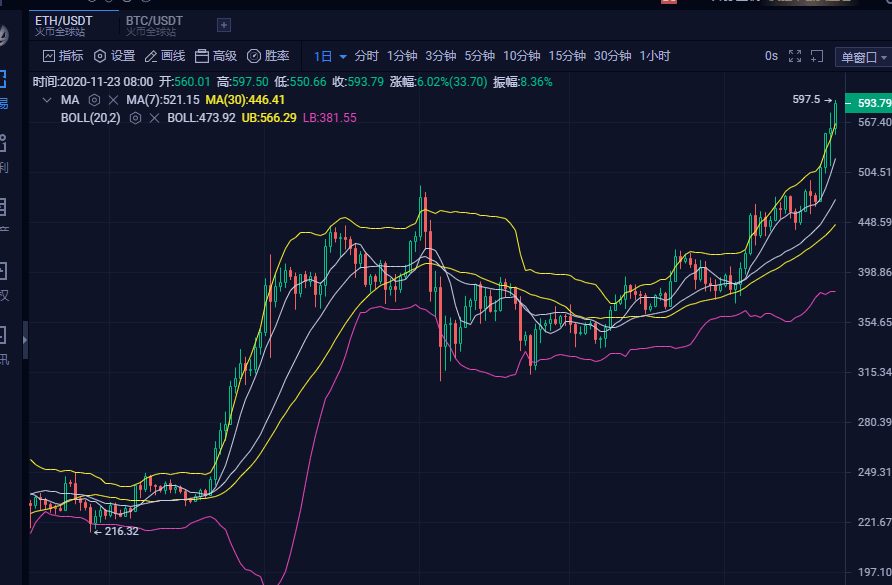The image size is (892, 585).
Task: Click the add-window icon beside fullscreen
Action: (x=817, y=56)
